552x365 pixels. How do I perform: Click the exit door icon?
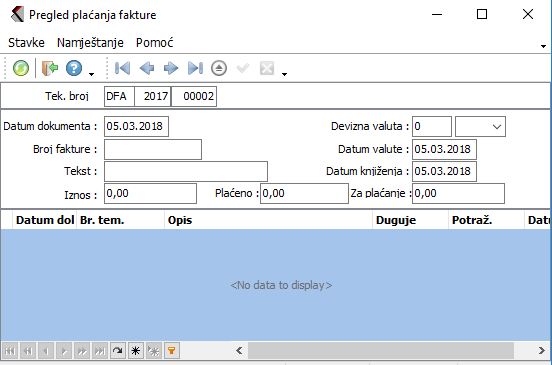pos(50,68)
